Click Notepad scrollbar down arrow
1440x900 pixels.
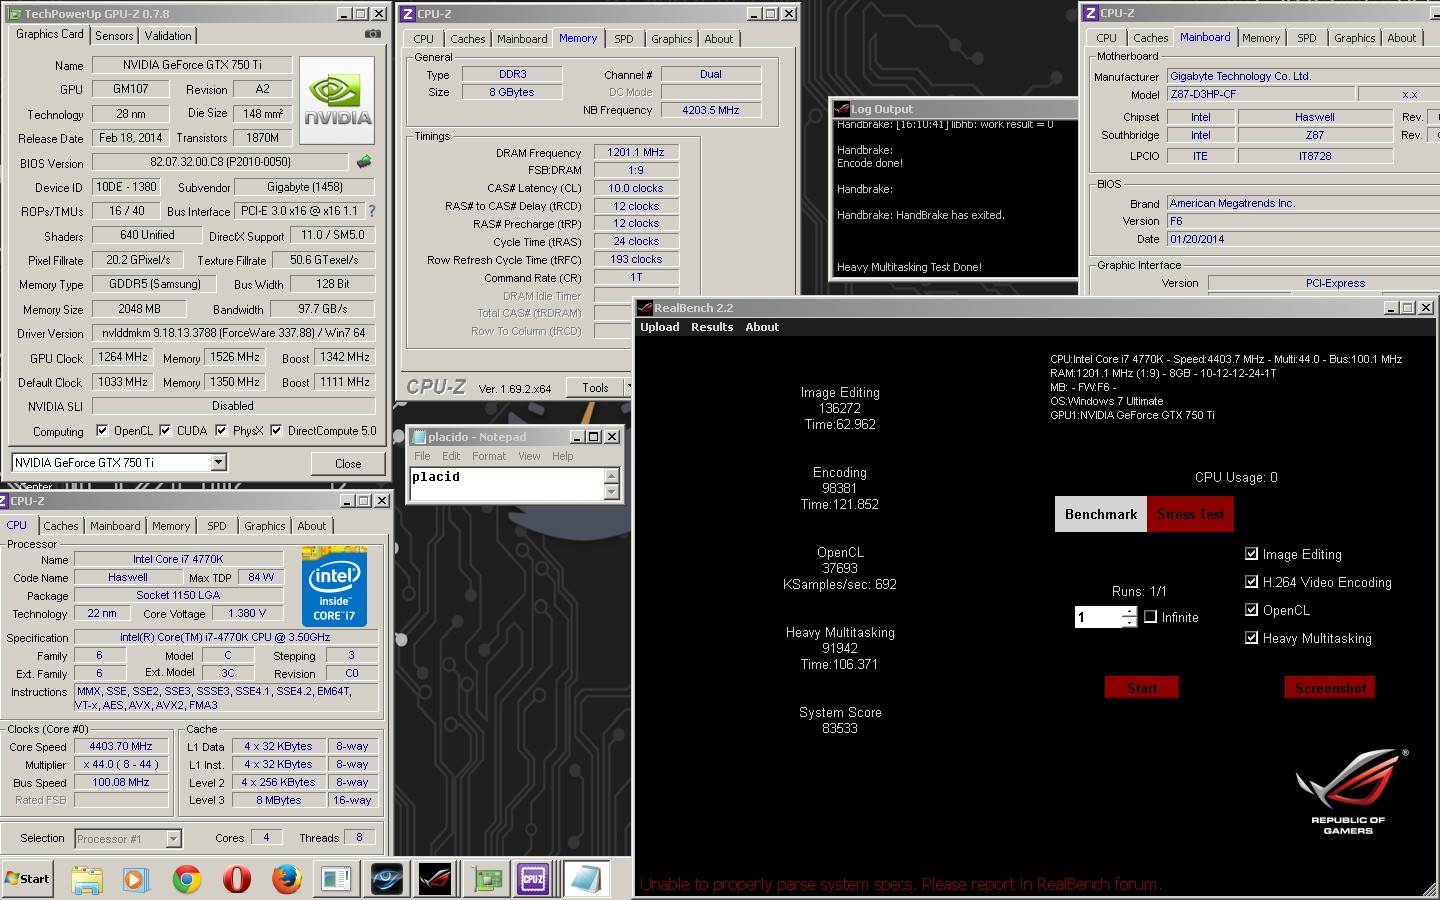[611, 493]
